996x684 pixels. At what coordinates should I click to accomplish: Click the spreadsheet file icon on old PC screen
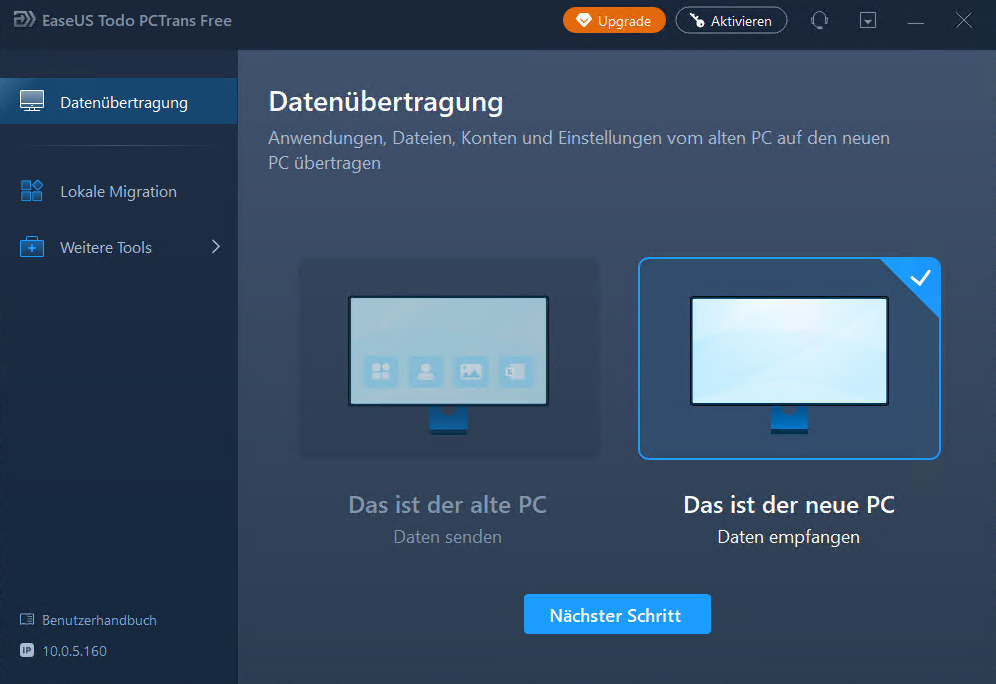click(515, 371)
